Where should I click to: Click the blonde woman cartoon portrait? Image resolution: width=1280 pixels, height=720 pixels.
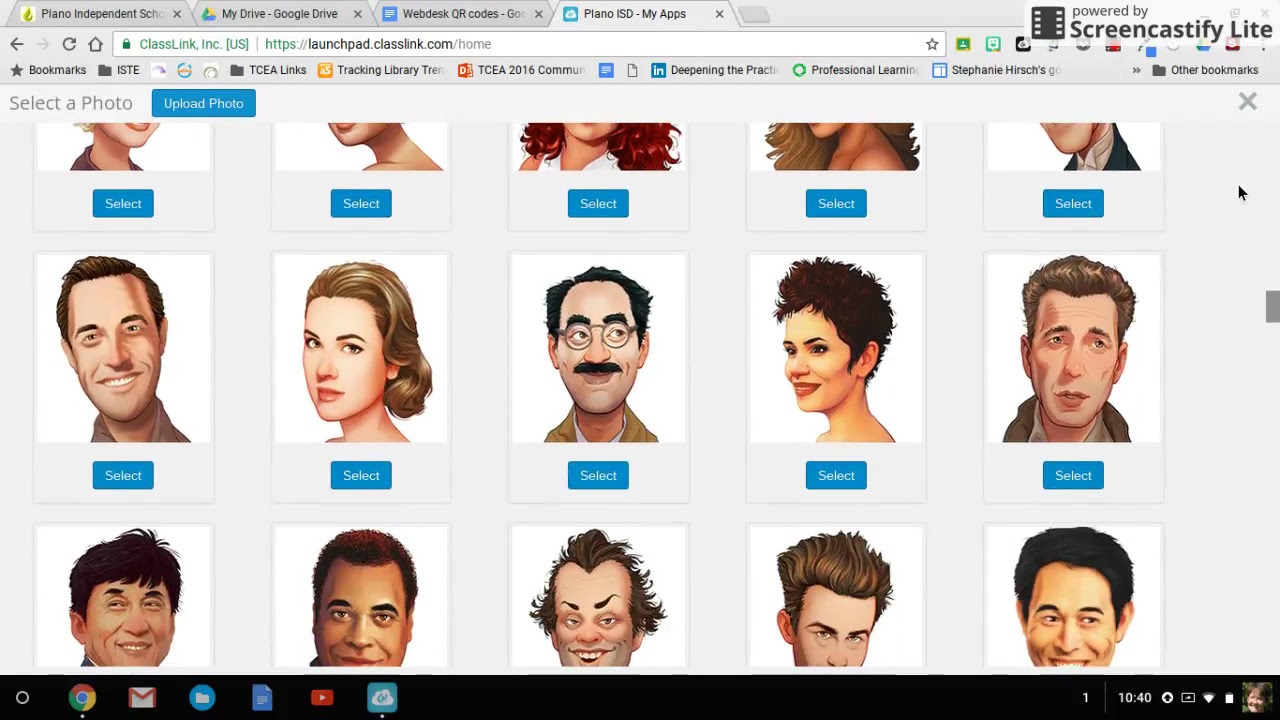coord(361,348)
